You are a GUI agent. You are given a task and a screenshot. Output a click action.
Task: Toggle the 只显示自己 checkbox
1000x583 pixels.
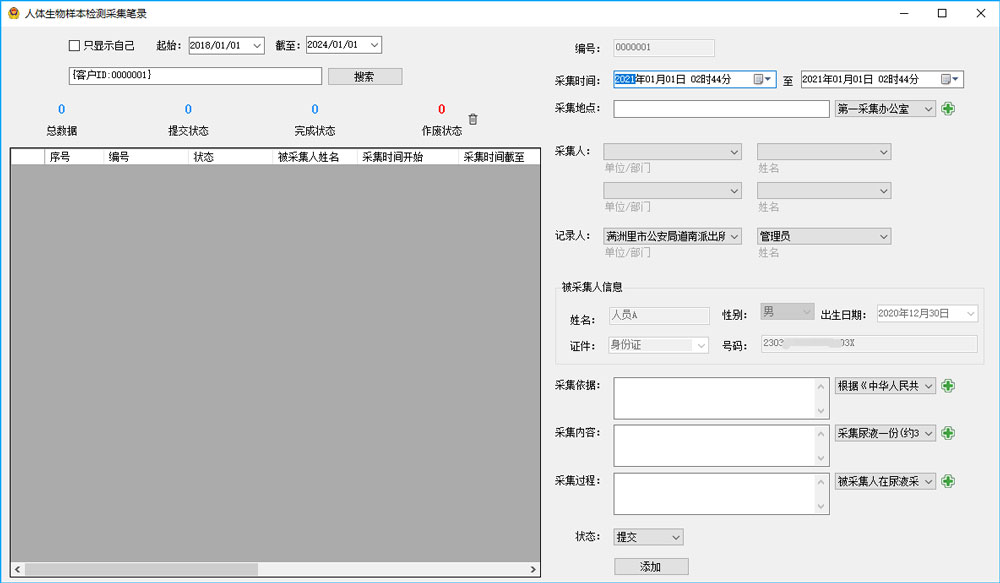(x=74, y=45)
